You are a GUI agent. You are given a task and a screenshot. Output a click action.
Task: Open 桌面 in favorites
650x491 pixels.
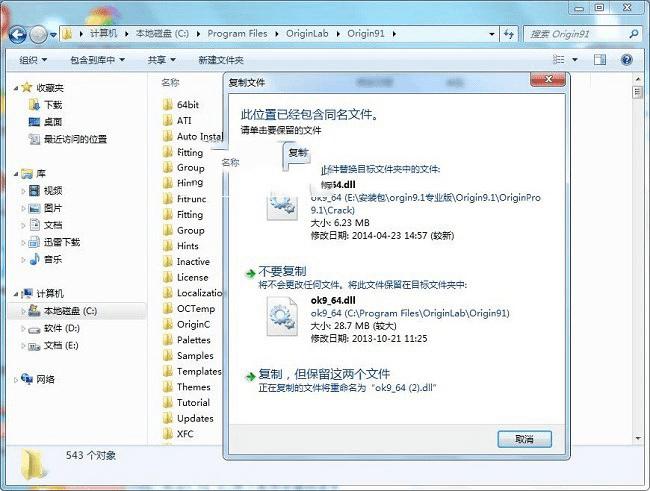point(53,122)
